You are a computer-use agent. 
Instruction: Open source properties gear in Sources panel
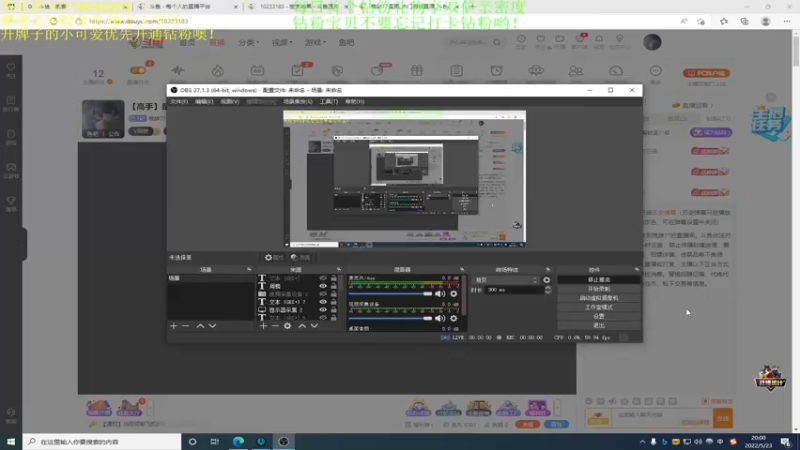pos(288,326)
